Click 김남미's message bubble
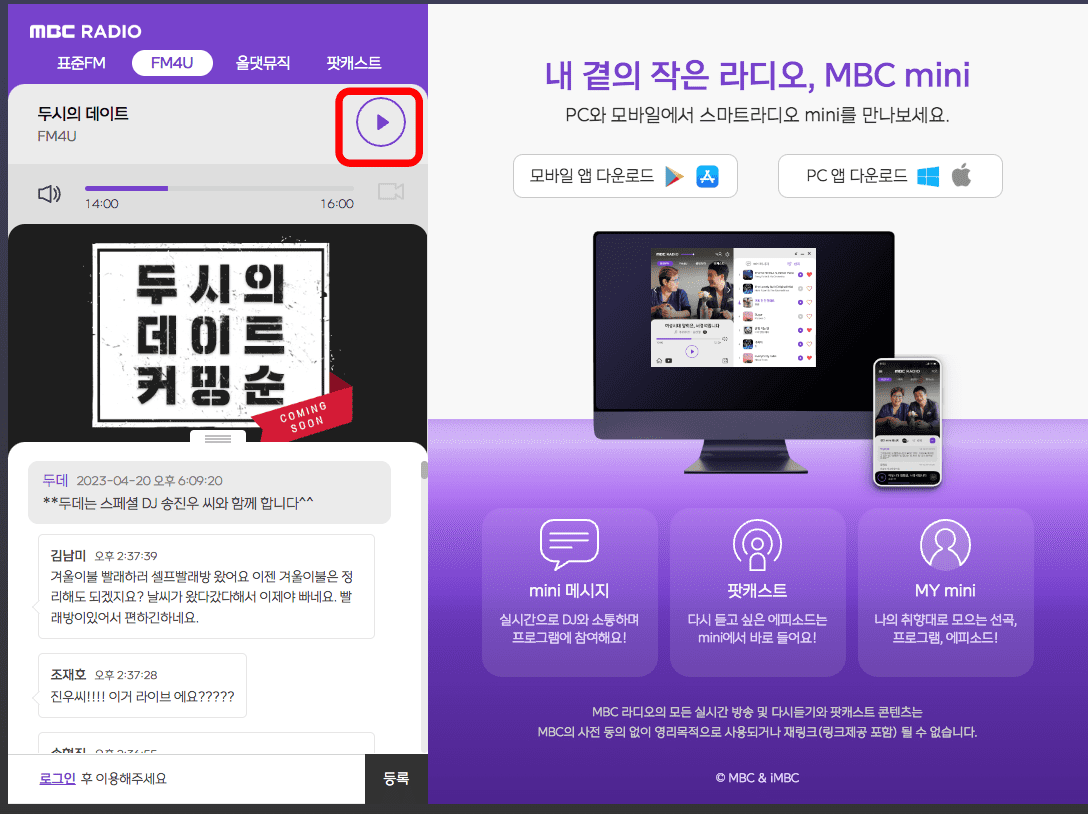 (206, 586)
